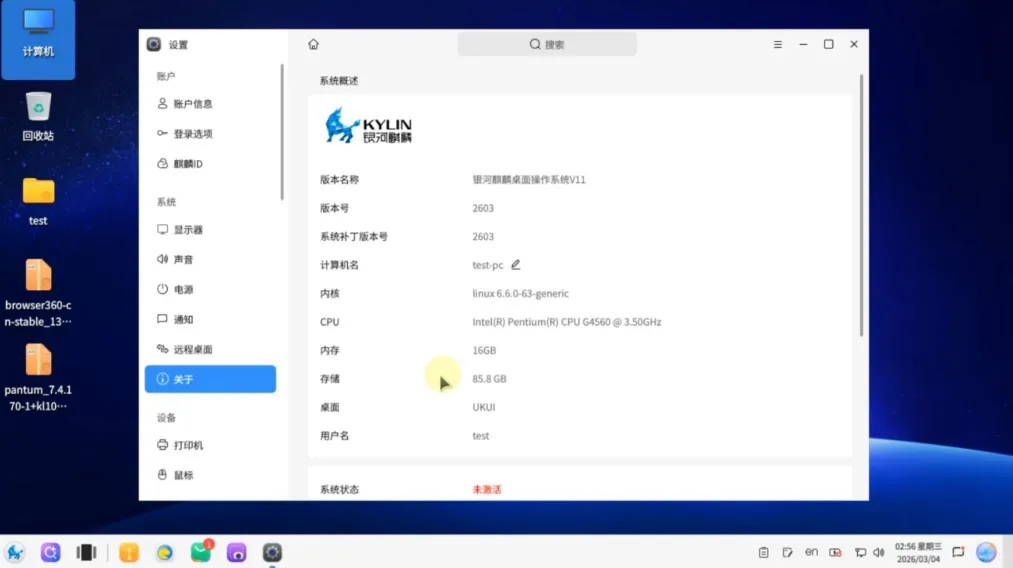Open the green app with badge
Viewport: 1013px width, 568px height.
(201, 552)
